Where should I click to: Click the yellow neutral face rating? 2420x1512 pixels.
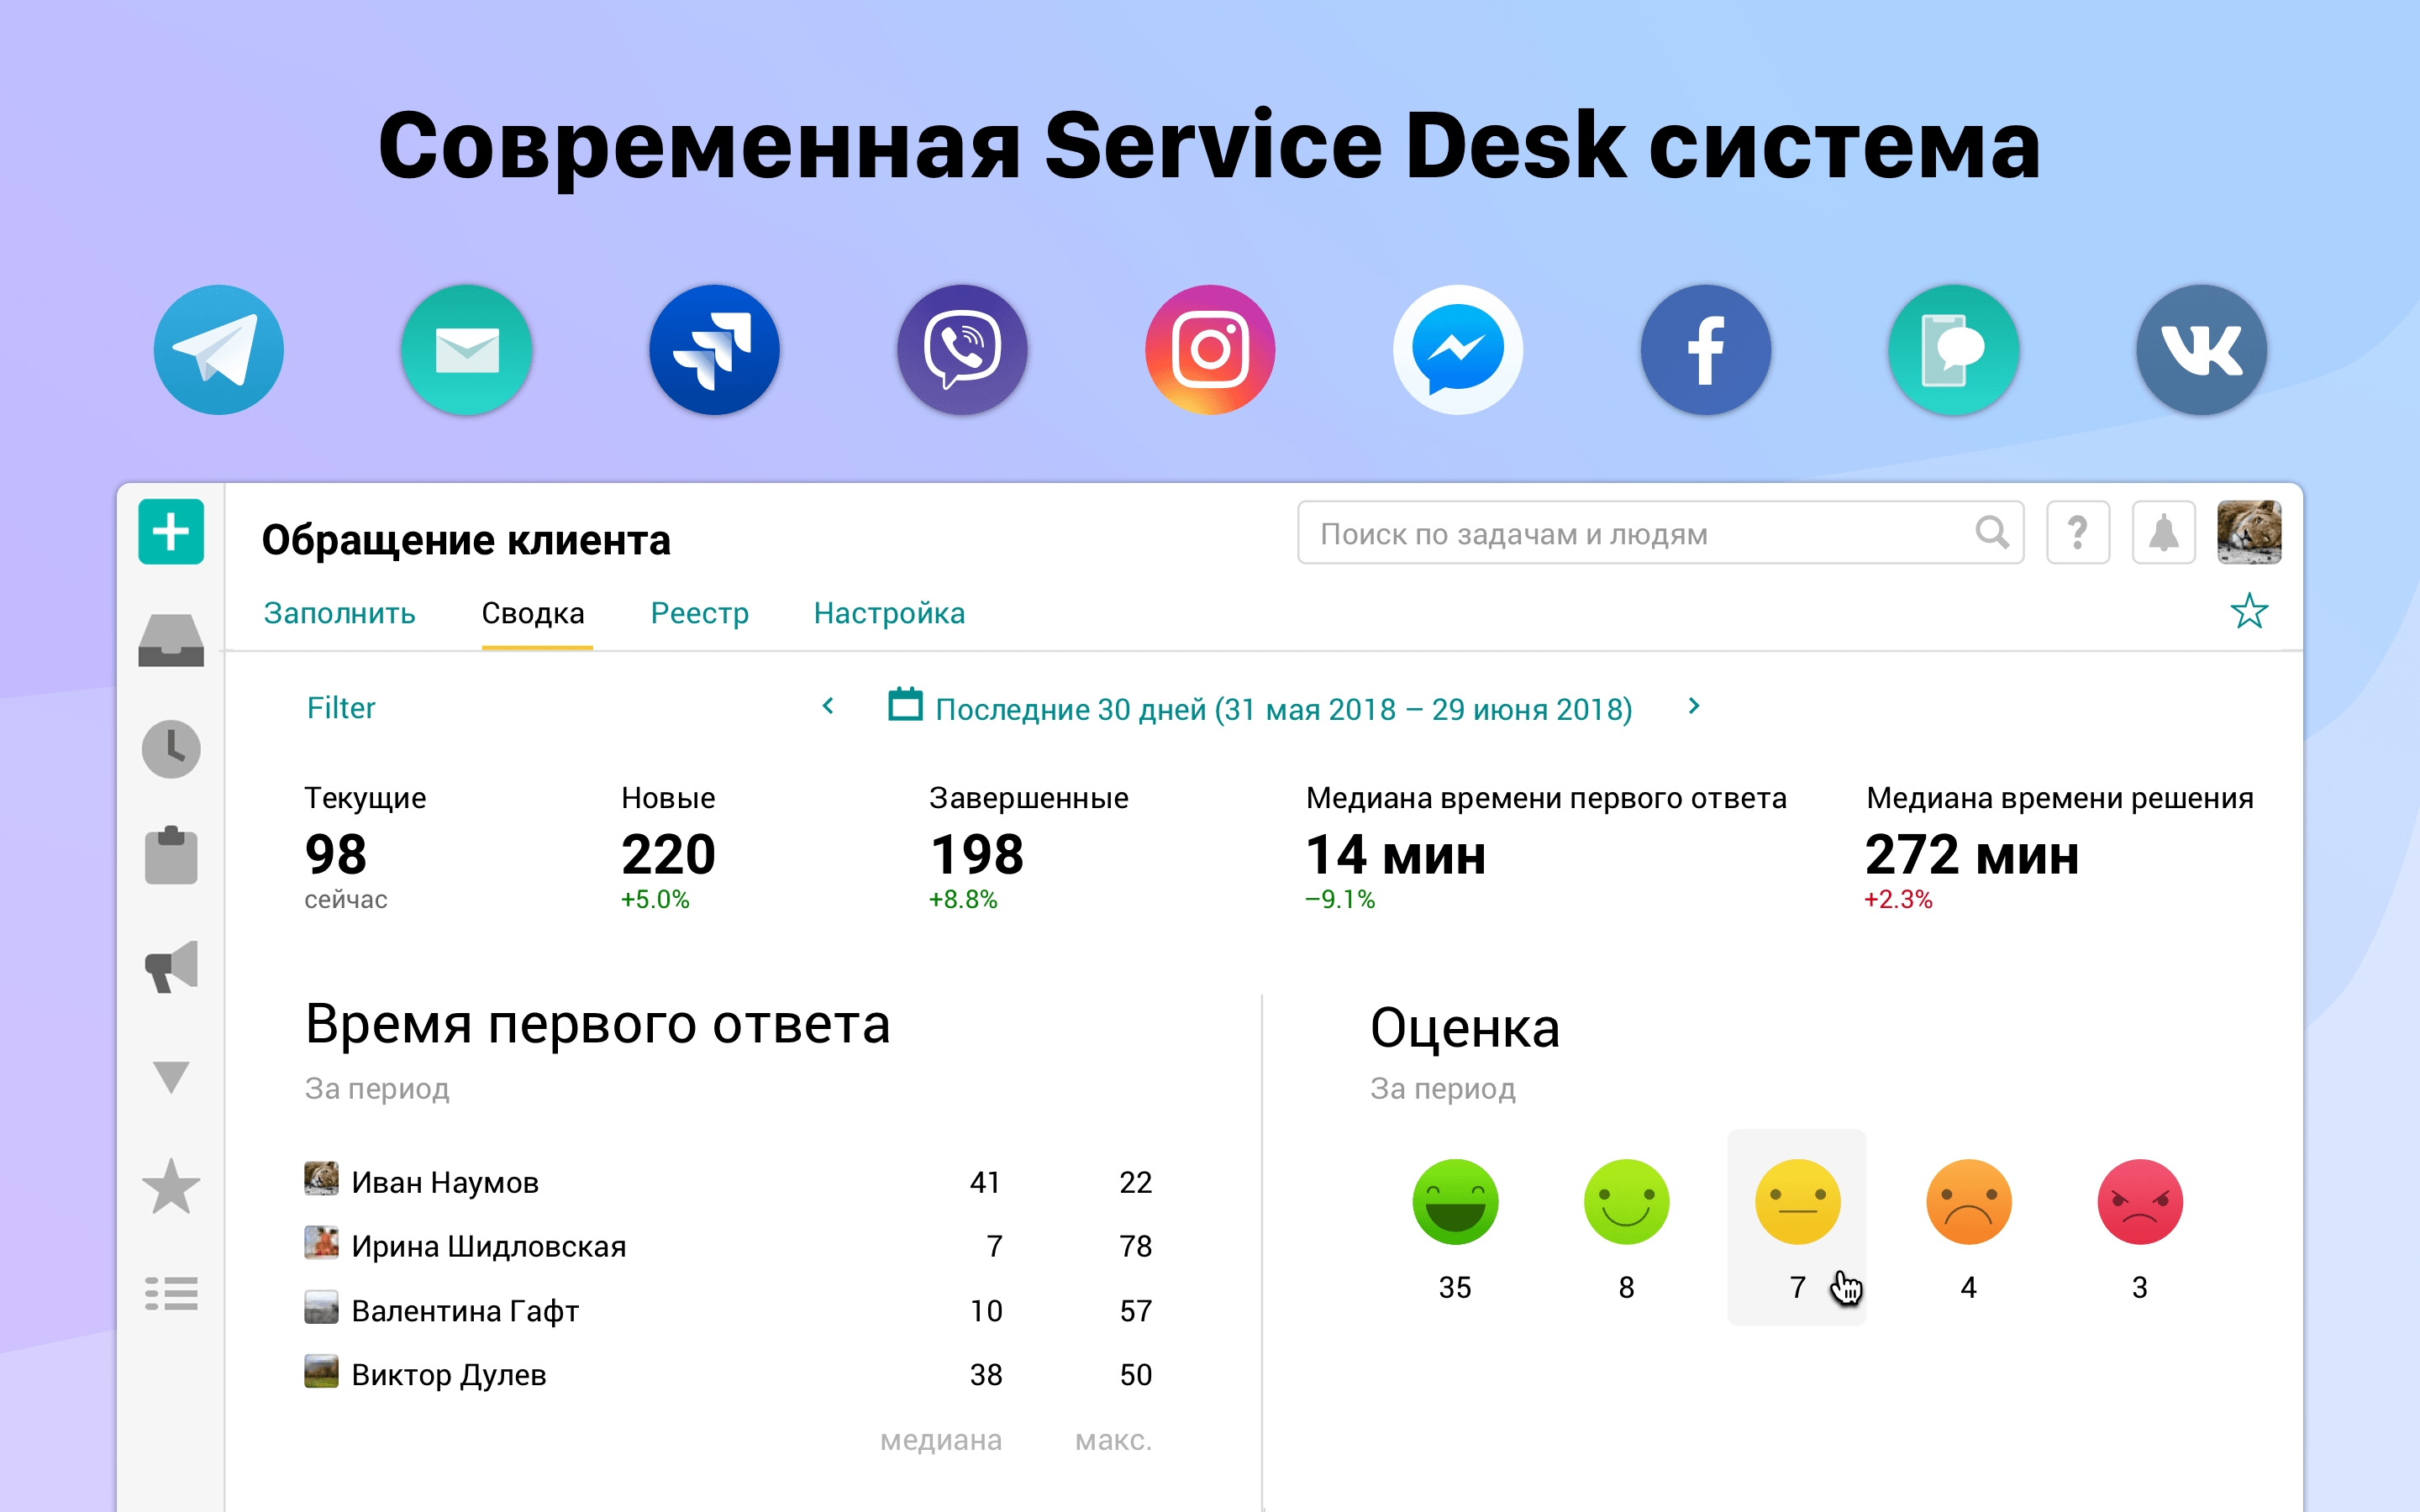(x=1797, y=1201)
